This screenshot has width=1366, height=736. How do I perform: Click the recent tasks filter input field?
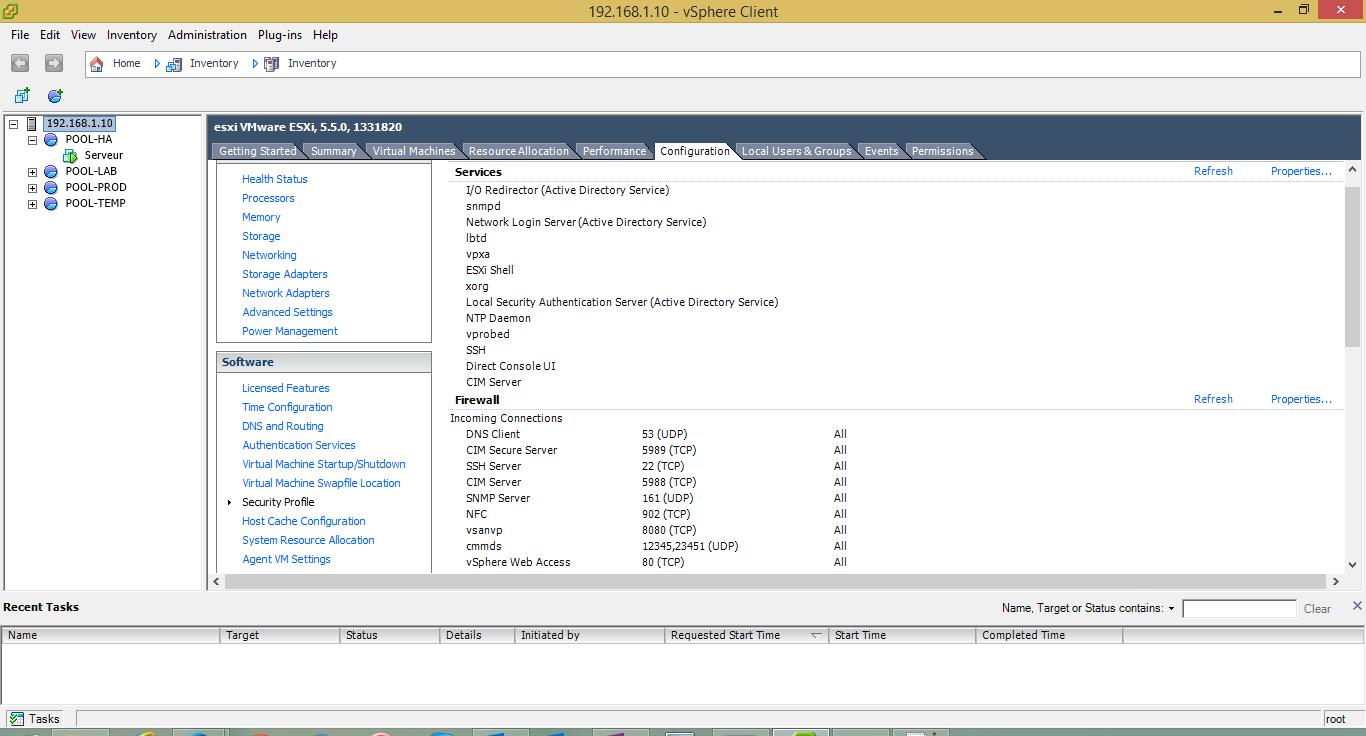tap(1239, 608)
